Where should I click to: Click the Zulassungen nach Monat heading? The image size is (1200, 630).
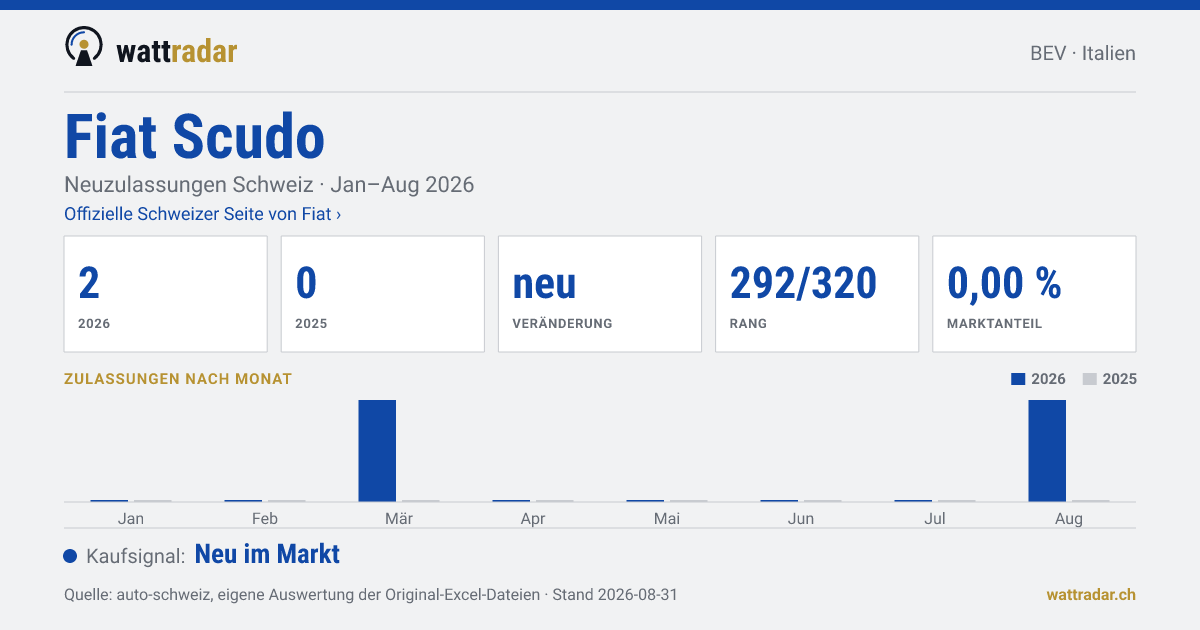click(178, 379)
